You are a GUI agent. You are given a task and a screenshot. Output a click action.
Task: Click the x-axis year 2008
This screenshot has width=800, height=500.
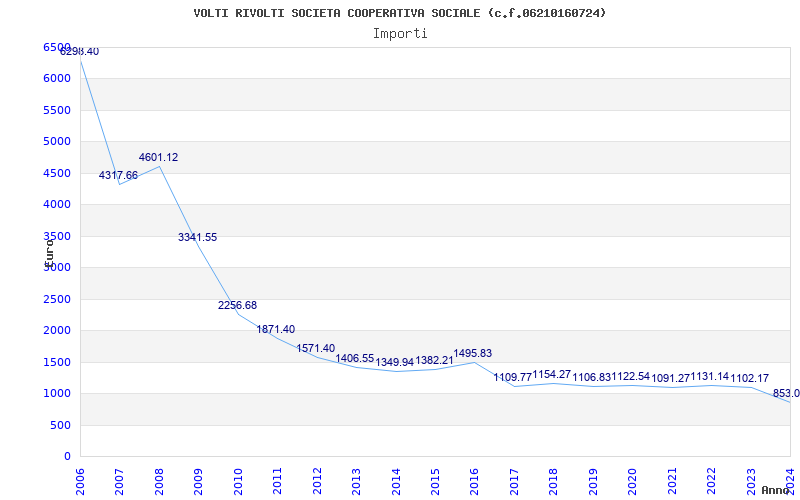159,481
